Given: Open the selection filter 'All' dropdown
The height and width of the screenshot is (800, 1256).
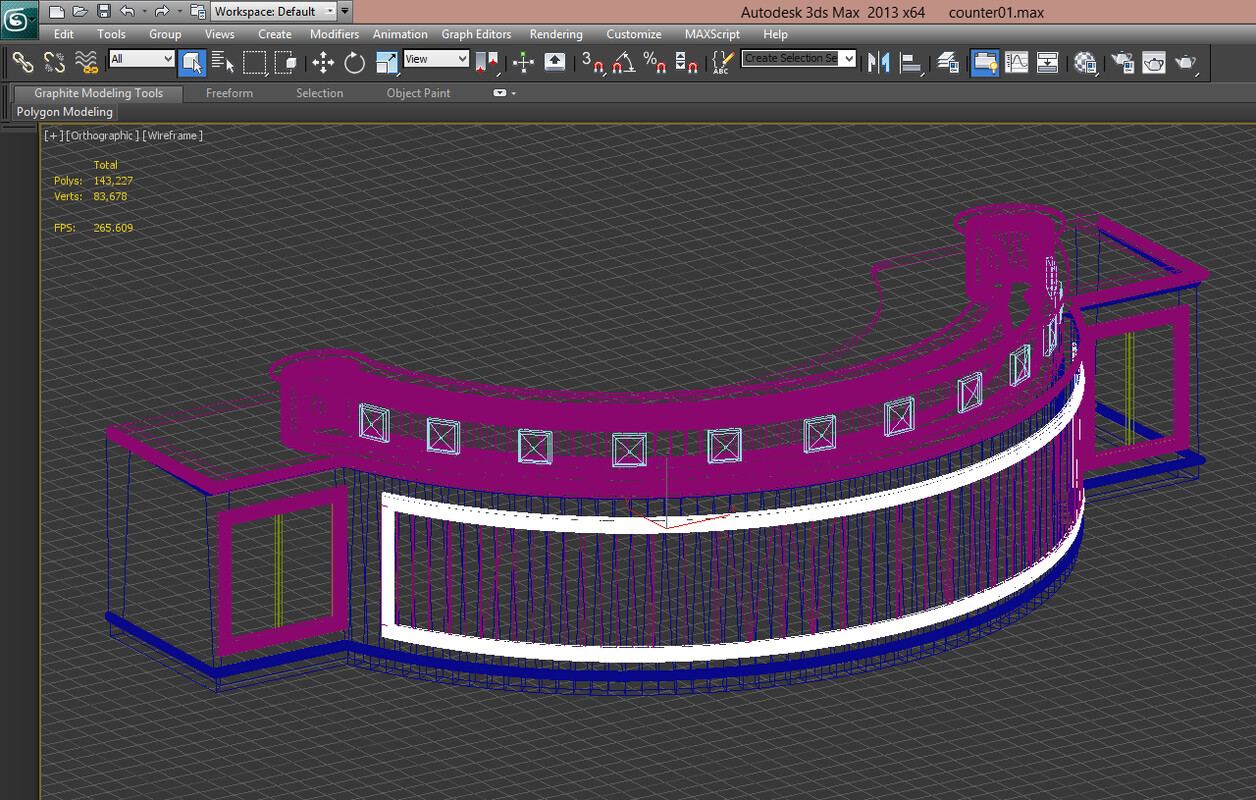Looking at the screenshot, I should point(141,60).
